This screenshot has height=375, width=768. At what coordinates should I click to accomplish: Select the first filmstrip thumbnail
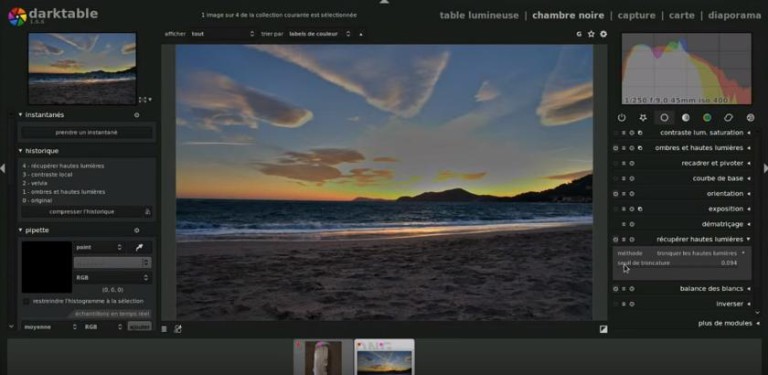(x=323, y=357)
